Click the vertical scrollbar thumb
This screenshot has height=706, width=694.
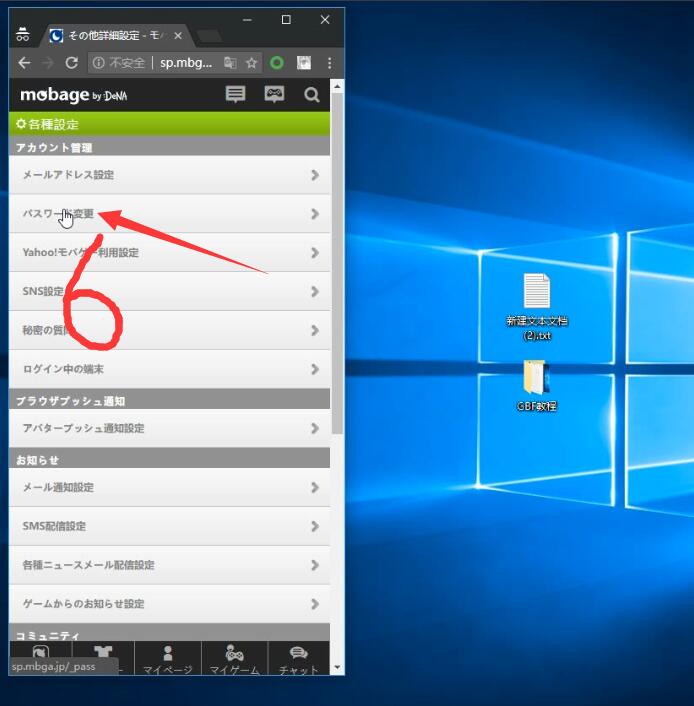(337, 263)
